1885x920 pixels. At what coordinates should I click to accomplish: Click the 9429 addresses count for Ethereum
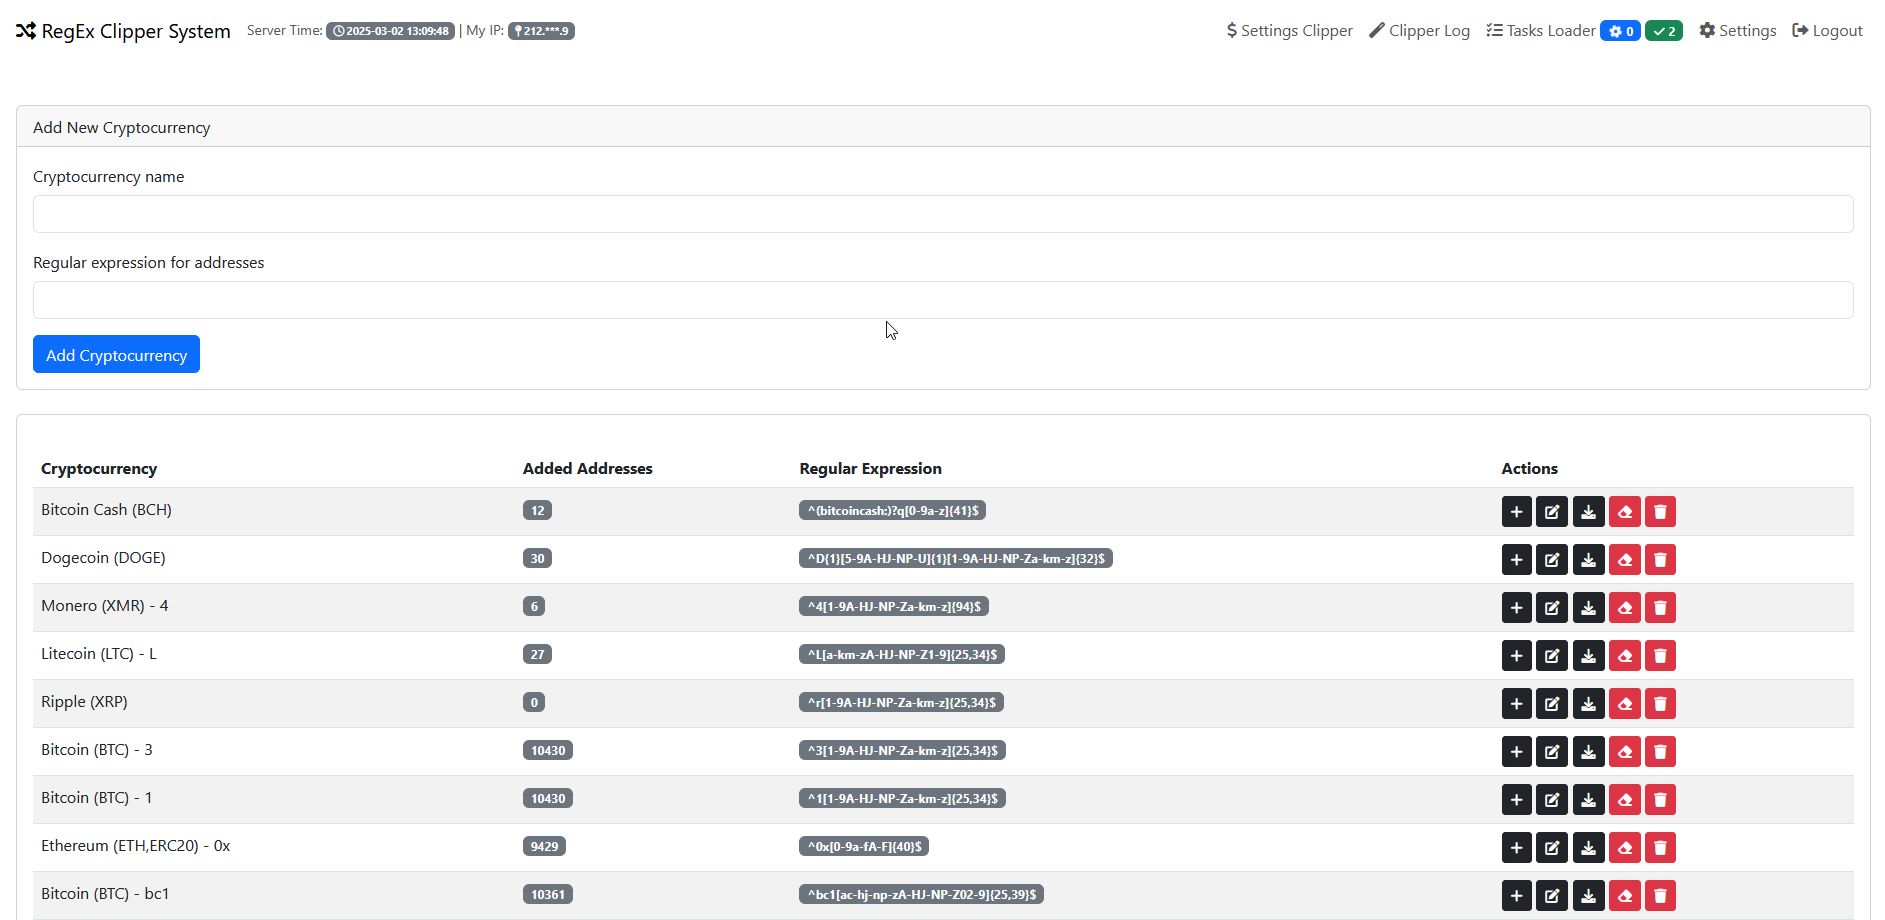coord(544,846)
